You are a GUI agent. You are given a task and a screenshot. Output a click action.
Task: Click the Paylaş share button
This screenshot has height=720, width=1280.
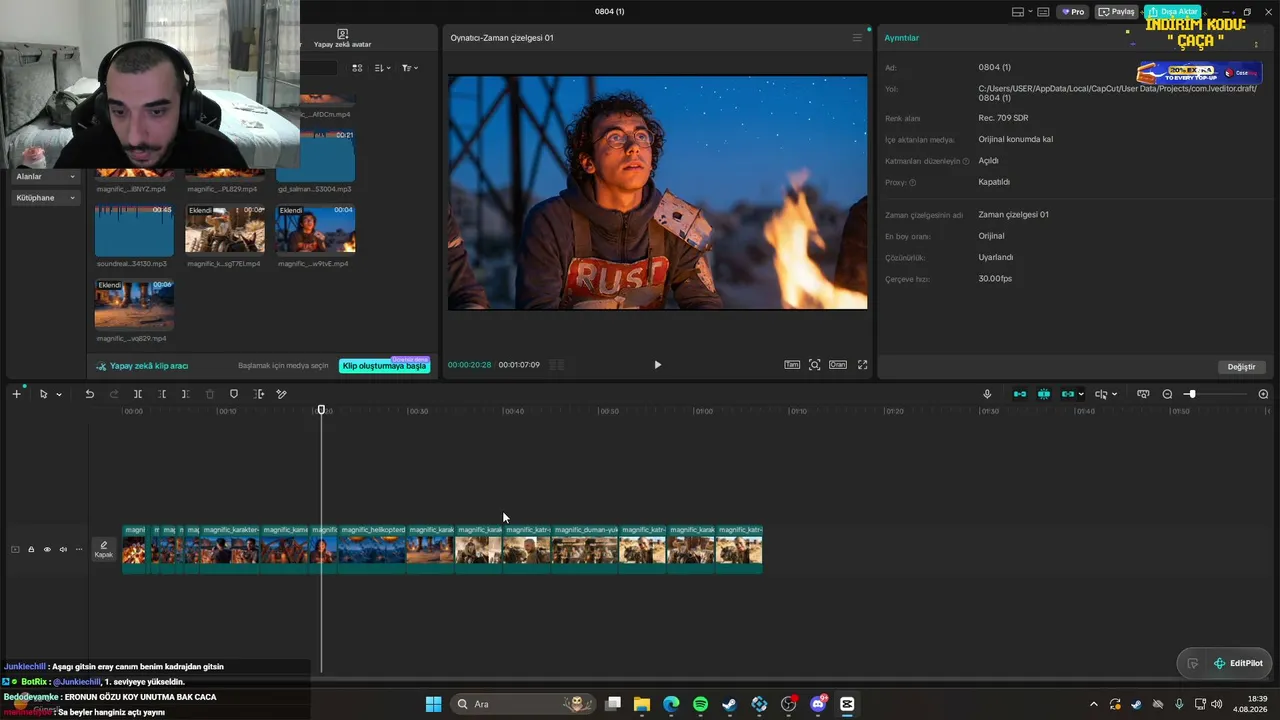pyautogui.click(x=1118, y=12)
